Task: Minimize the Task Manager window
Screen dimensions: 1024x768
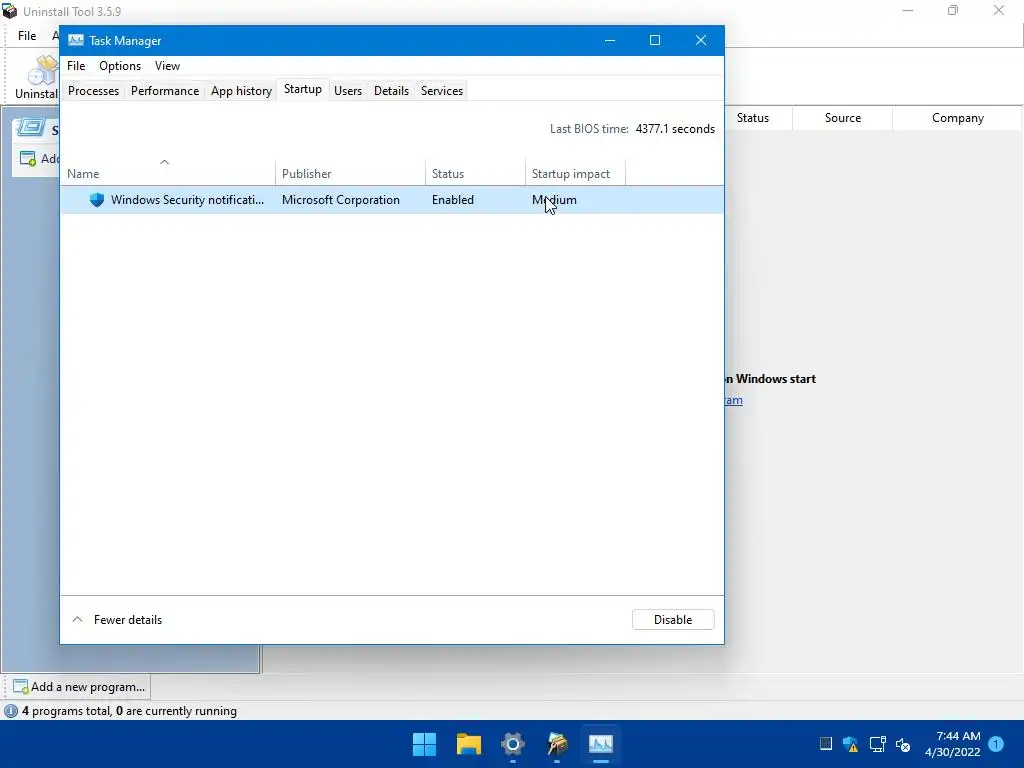Action: point(610,40)
